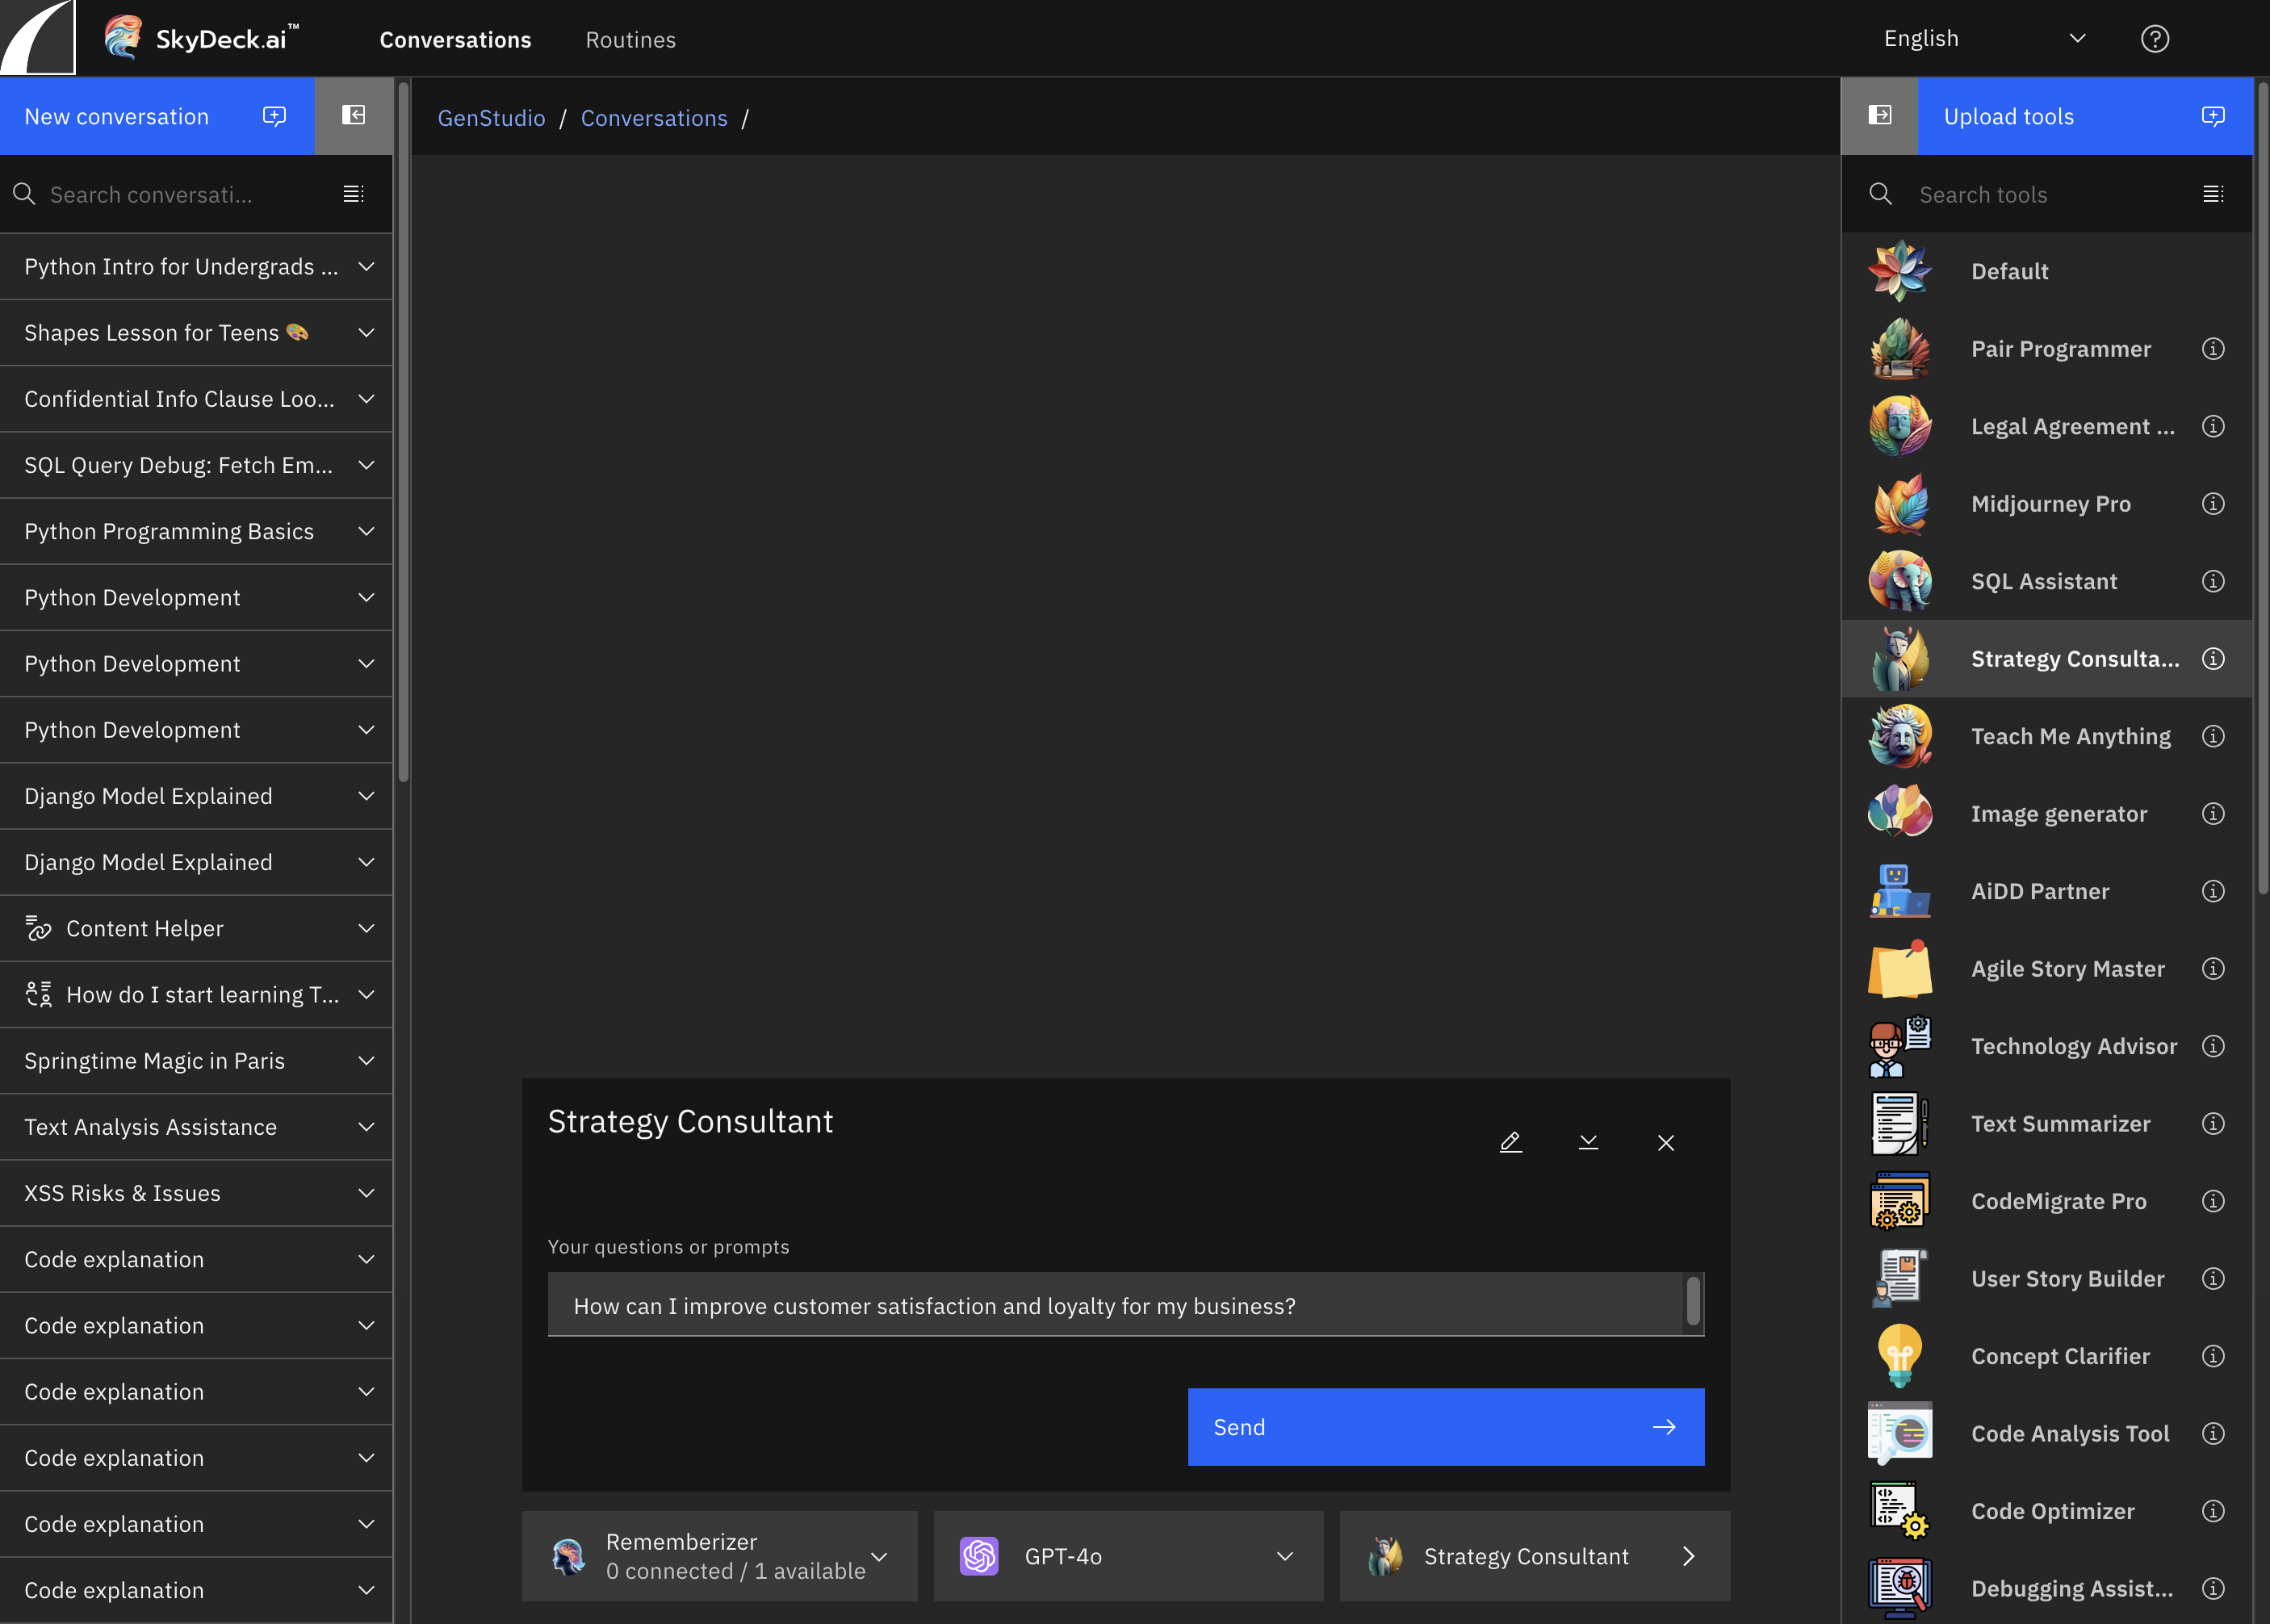Switch to the Routines tab
Image resolution: width=2270 pixels, height=1624 pixels.
click(630, 40)
